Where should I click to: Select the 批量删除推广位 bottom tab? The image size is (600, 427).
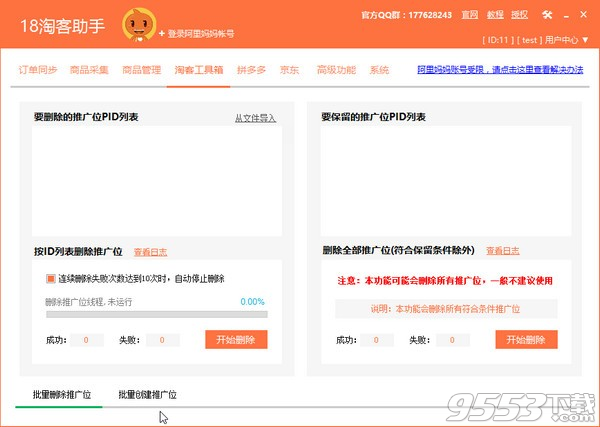62,394
